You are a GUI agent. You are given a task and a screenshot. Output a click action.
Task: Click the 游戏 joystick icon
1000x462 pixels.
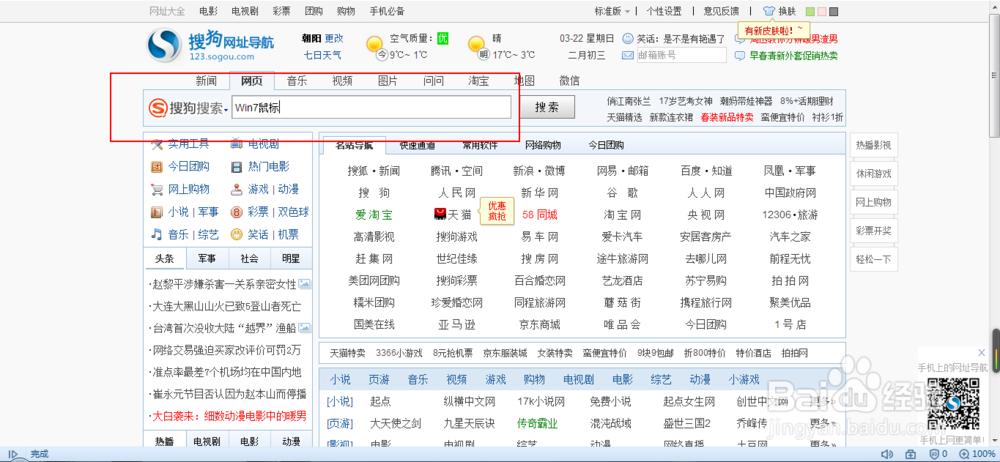pos(237,190)
